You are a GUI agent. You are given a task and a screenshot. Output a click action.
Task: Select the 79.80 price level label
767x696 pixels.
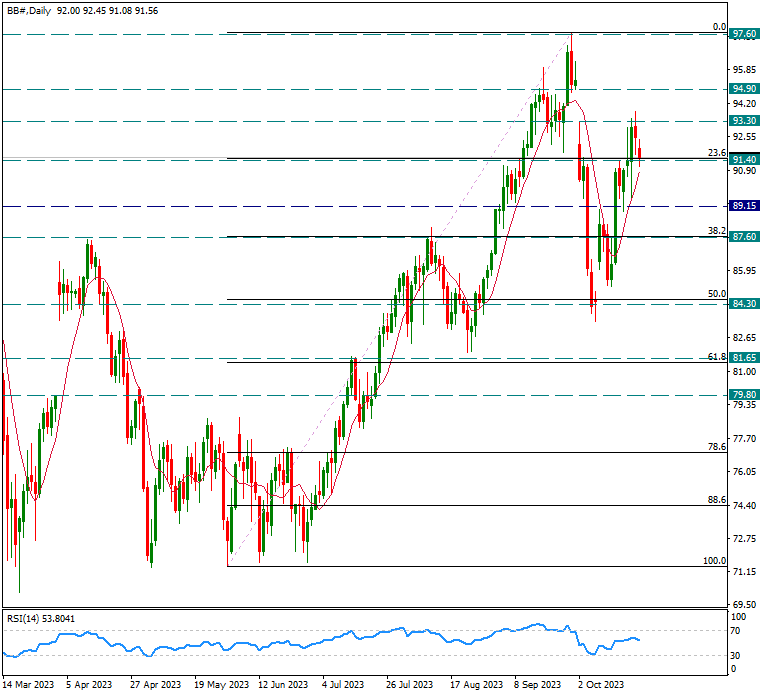point(744,395)
